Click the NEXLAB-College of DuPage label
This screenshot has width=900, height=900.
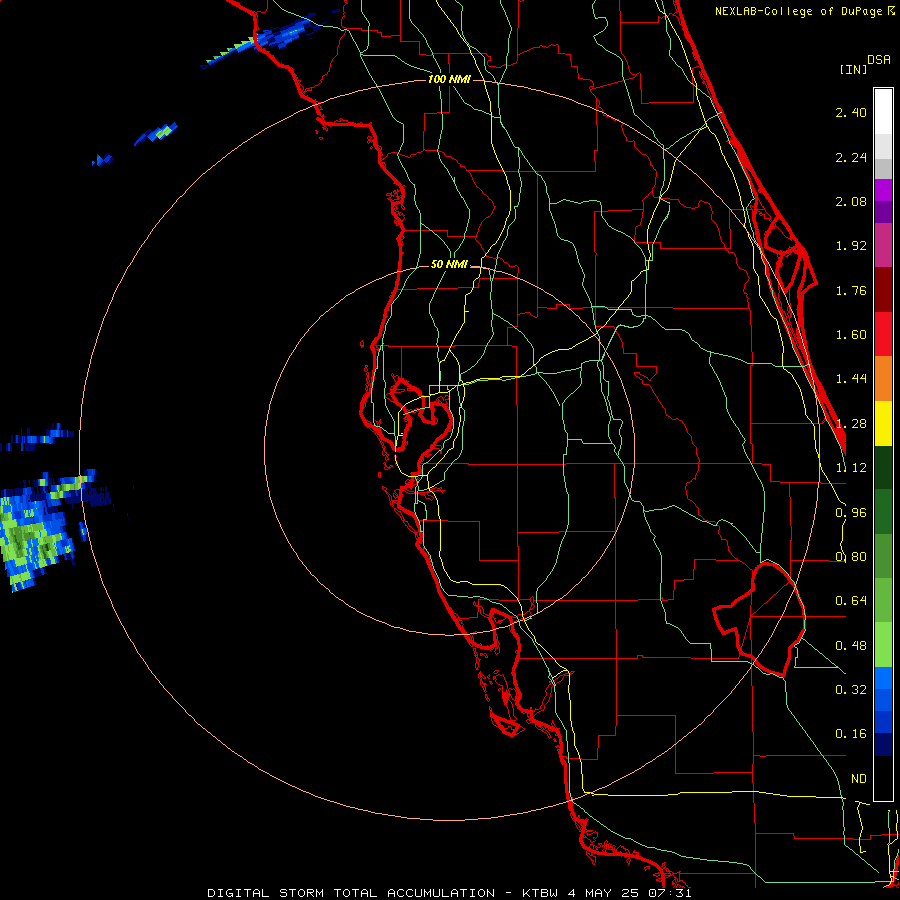[x=805, y=11]
